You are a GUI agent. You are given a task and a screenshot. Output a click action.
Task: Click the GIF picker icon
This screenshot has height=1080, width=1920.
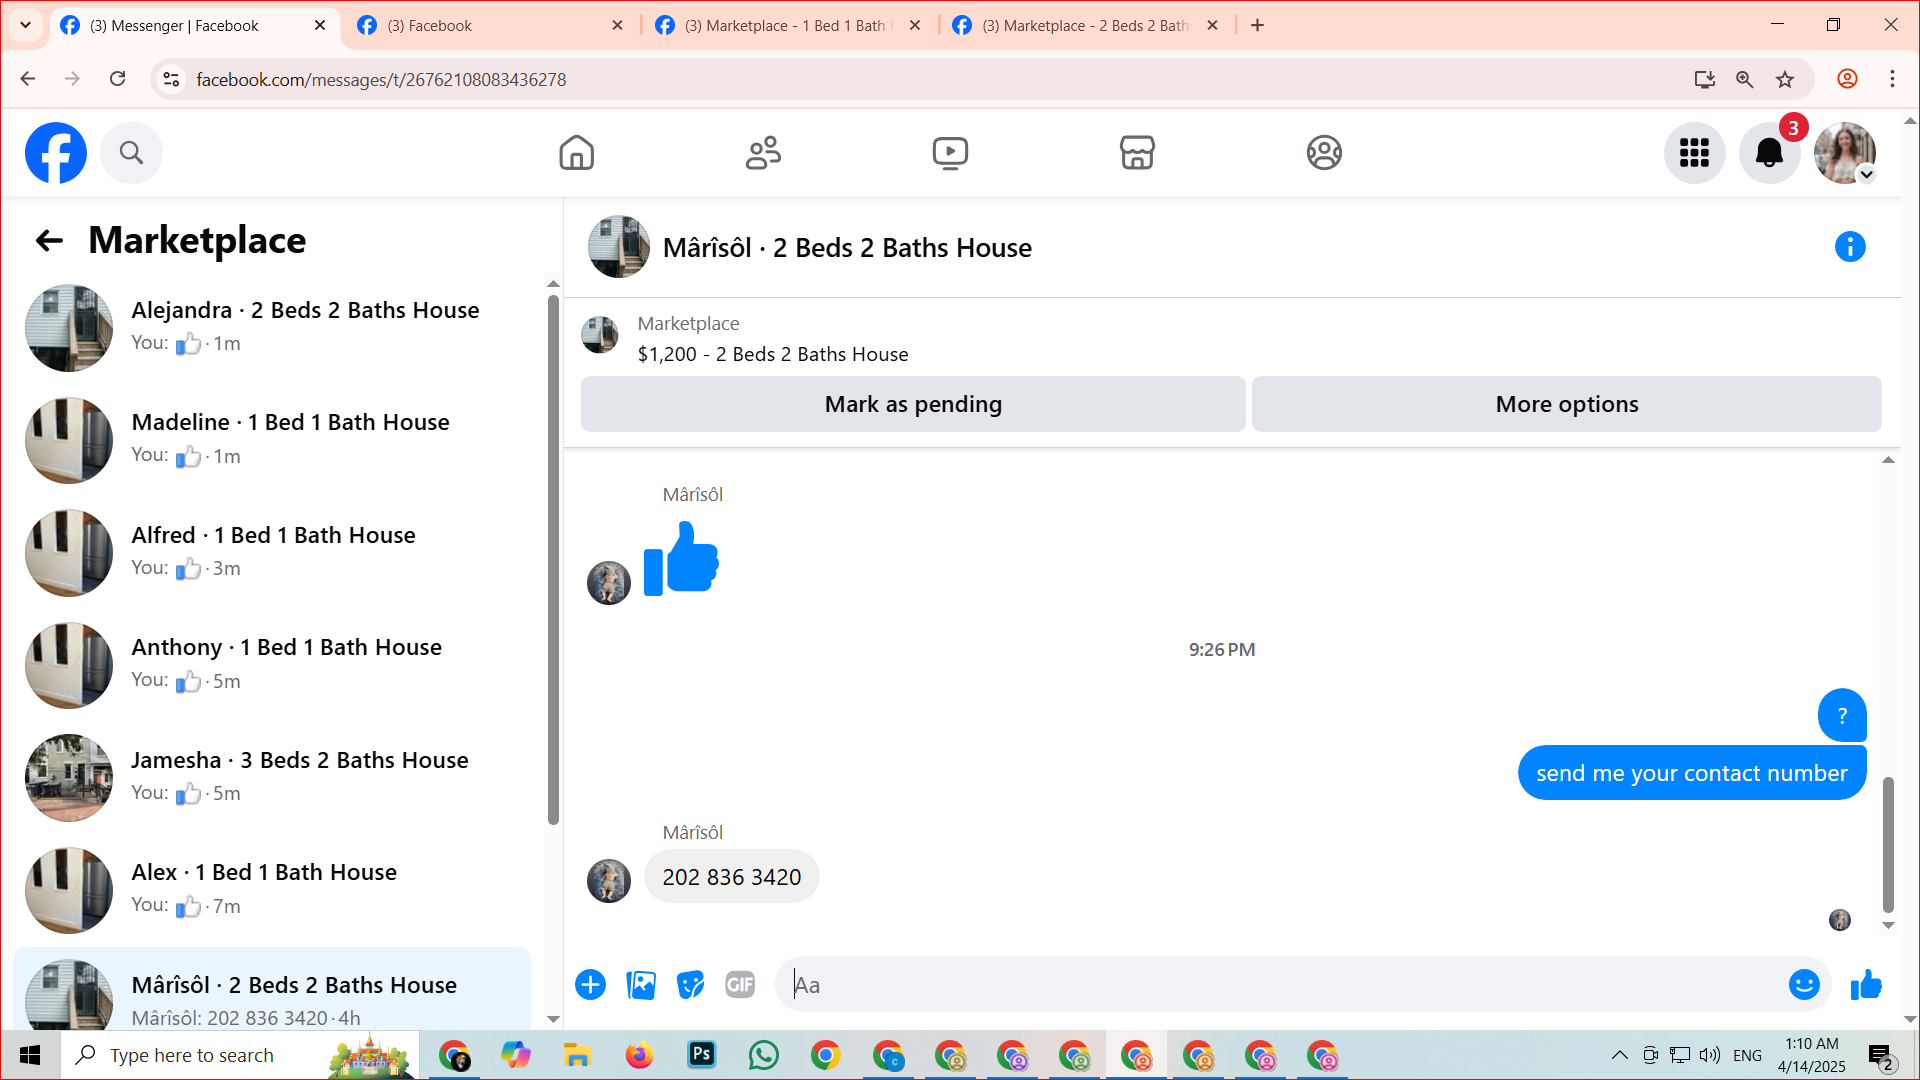coord(740,985)
